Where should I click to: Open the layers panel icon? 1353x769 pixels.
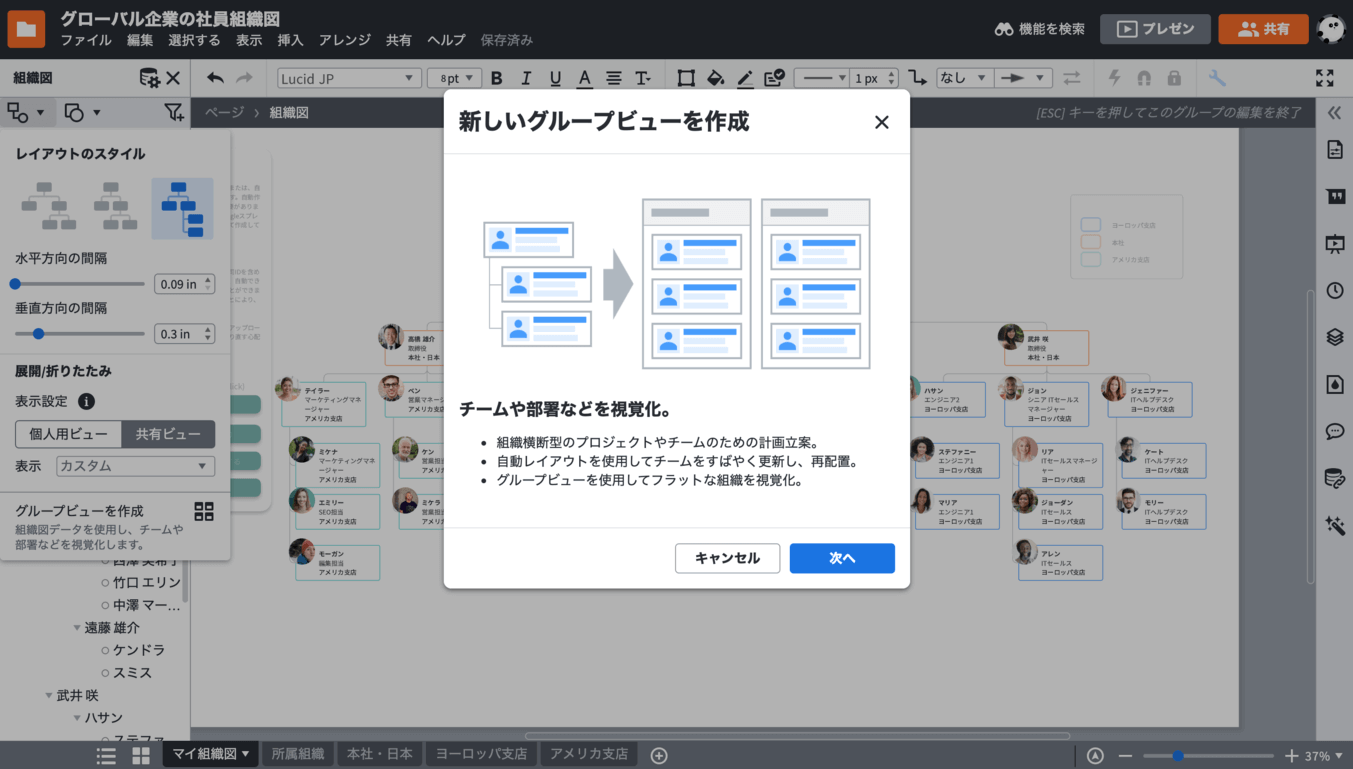coord(1334,337)
